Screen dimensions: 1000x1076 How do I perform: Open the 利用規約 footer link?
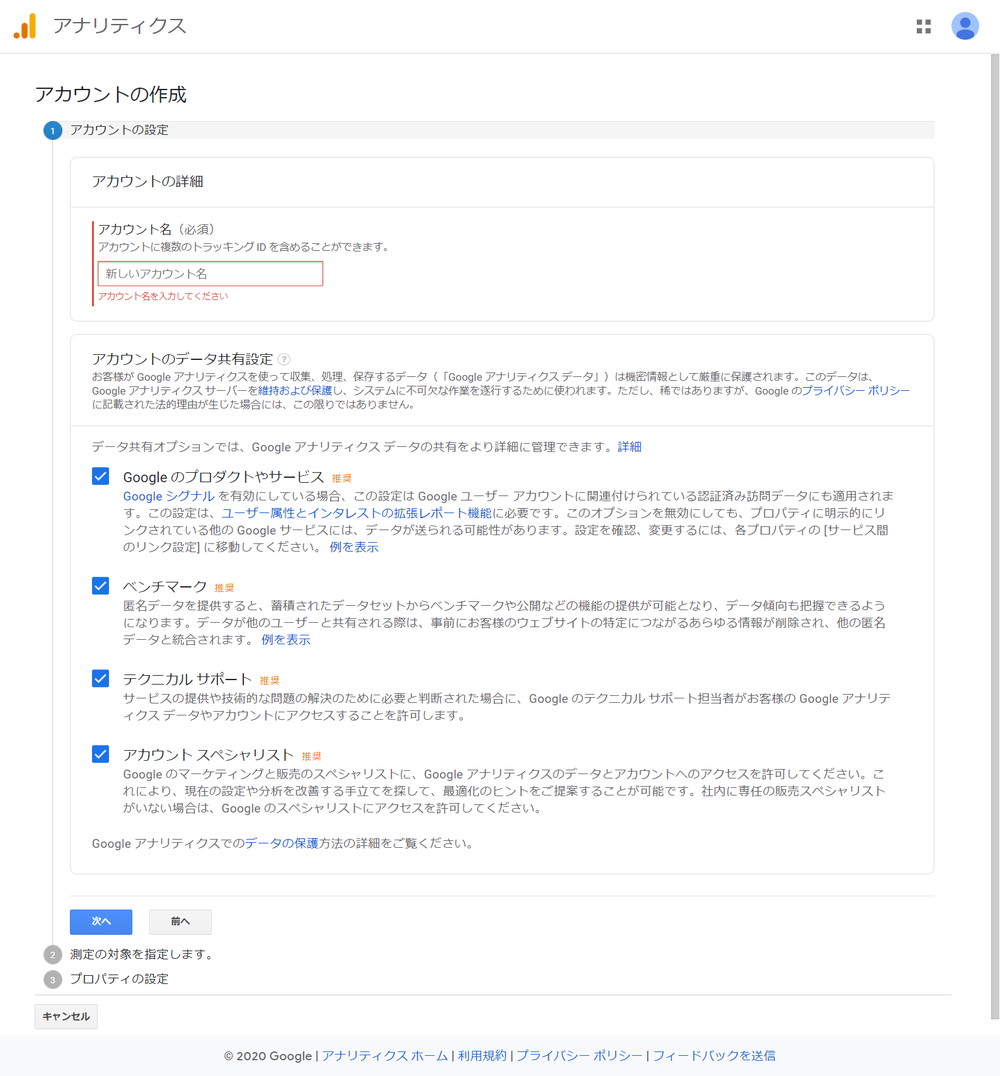[482, 1055]
